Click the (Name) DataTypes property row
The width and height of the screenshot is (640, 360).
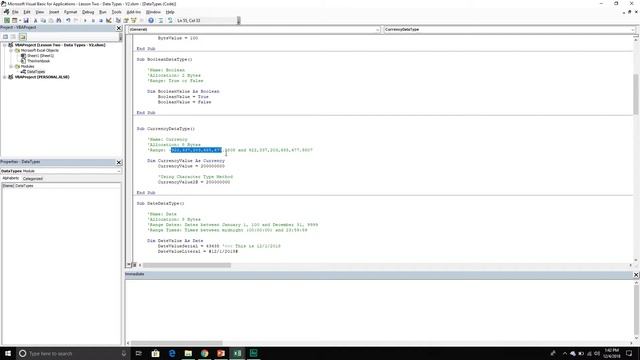(x=61, y=186)
